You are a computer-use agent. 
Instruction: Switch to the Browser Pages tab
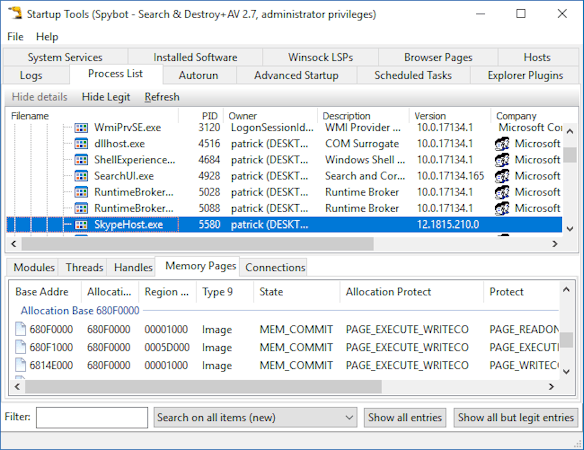438,57
